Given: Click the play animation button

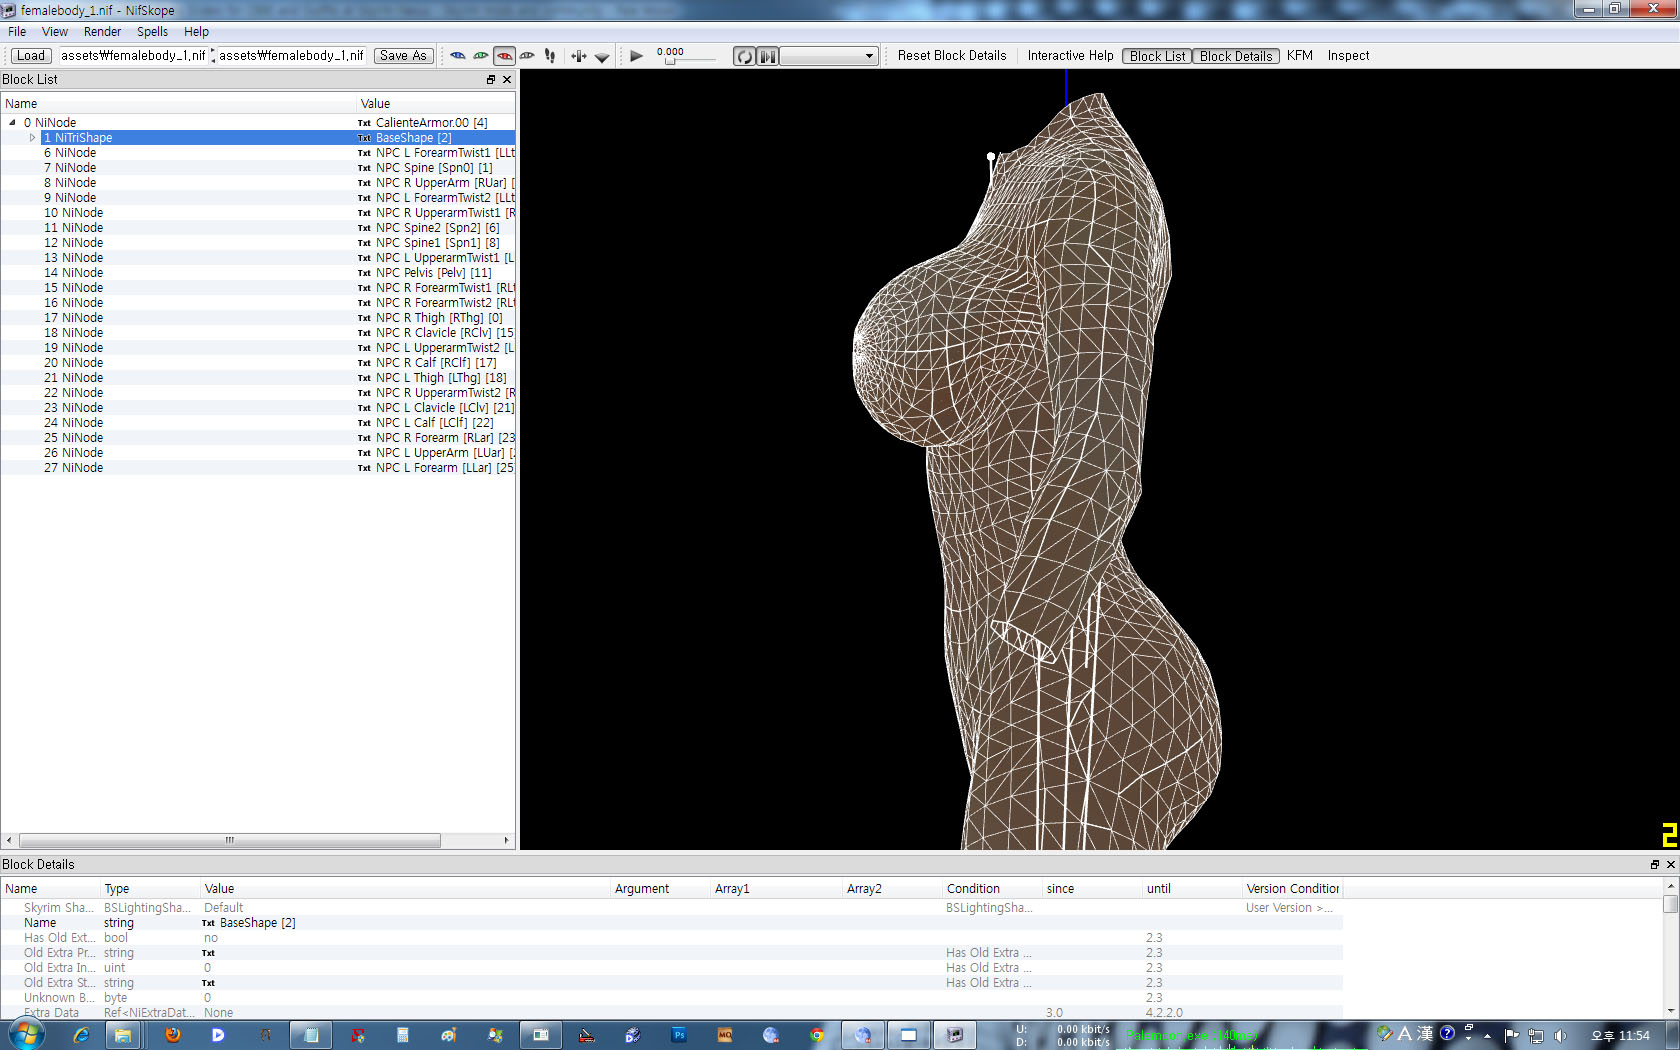Looking at the screenshot, I should 636,56.
